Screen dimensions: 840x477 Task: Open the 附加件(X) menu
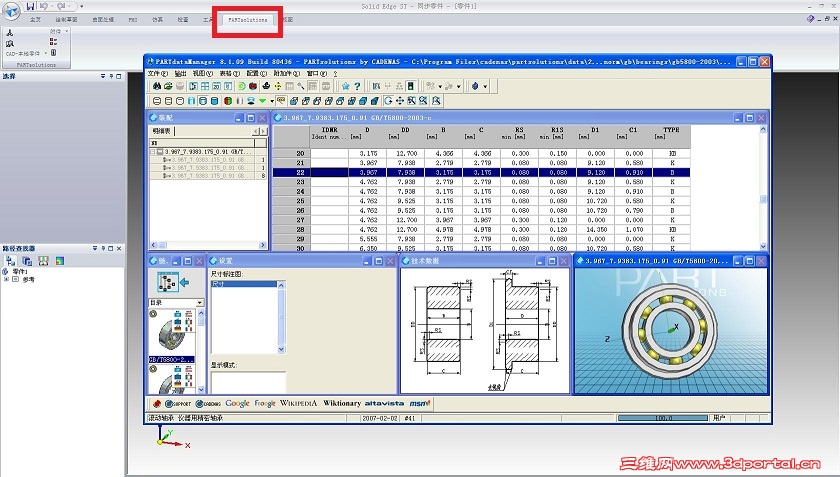pos(287,73)
